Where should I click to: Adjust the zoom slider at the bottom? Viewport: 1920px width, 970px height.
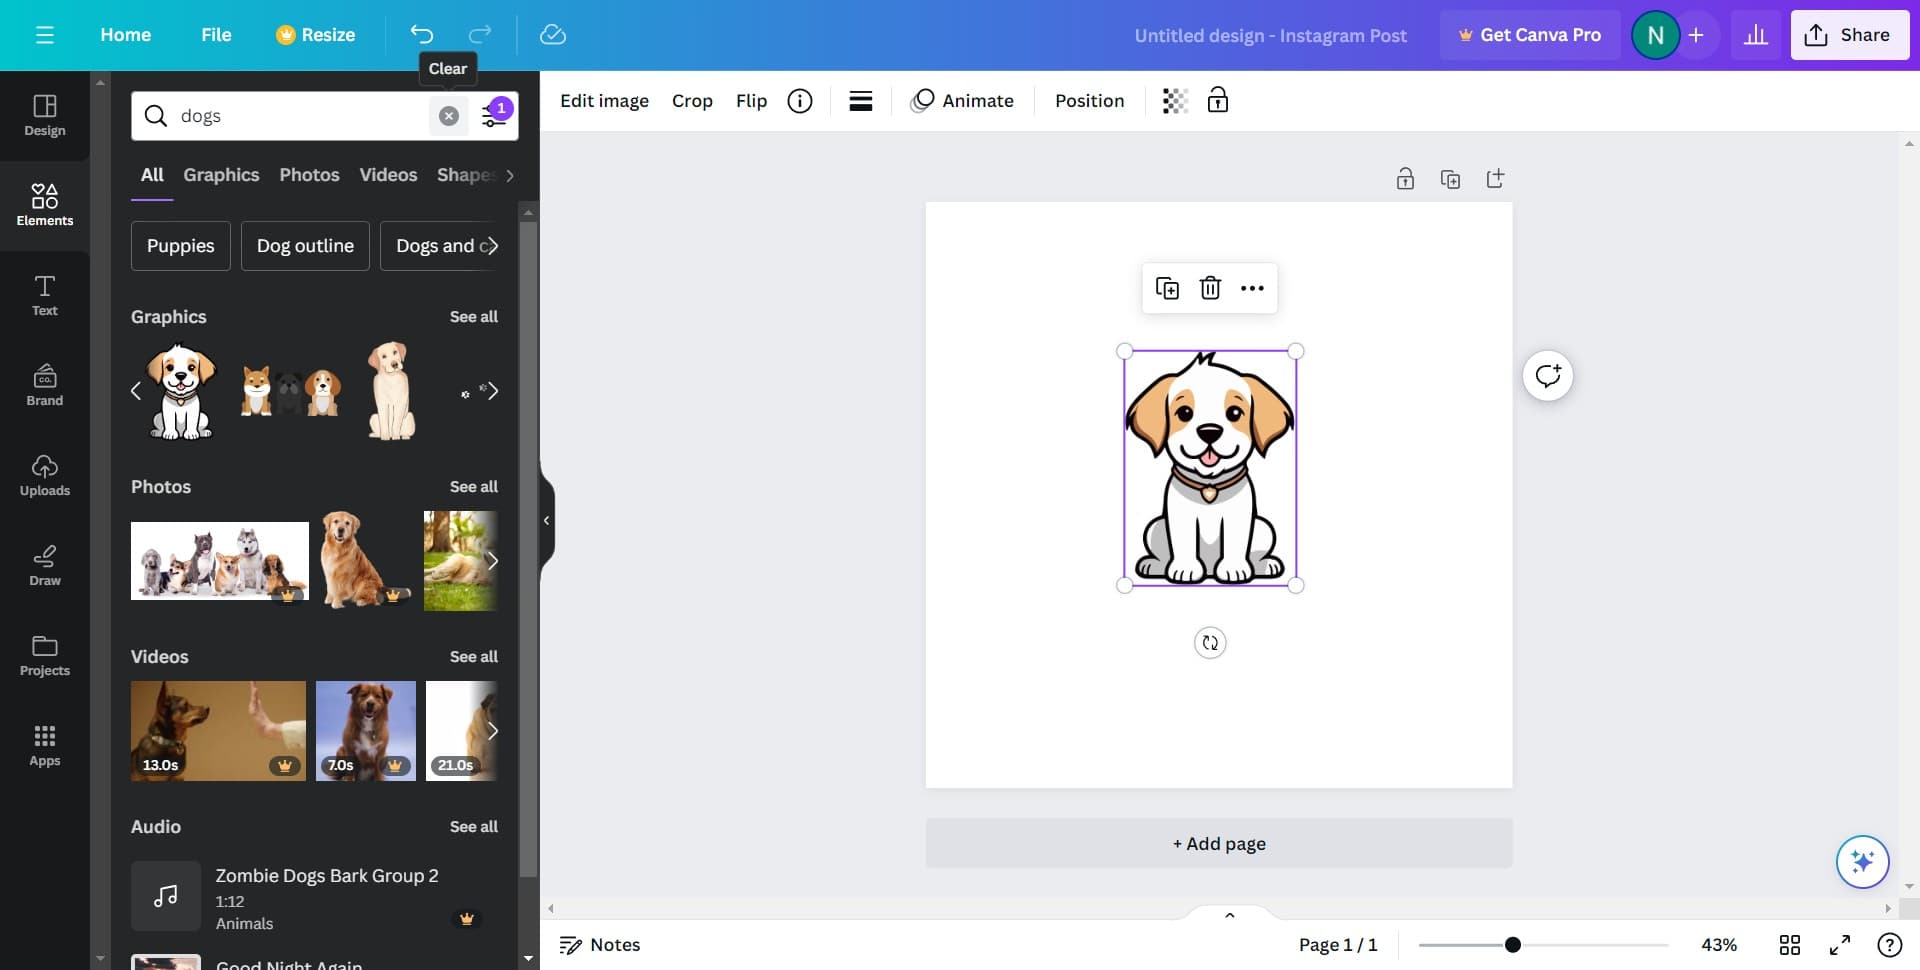click(x=1513, y=944)
